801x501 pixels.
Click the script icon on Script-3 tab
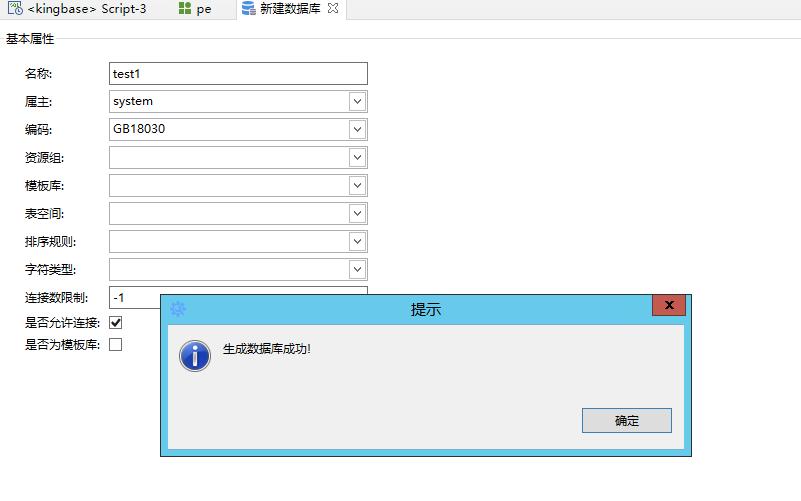(x=15, y=8)
